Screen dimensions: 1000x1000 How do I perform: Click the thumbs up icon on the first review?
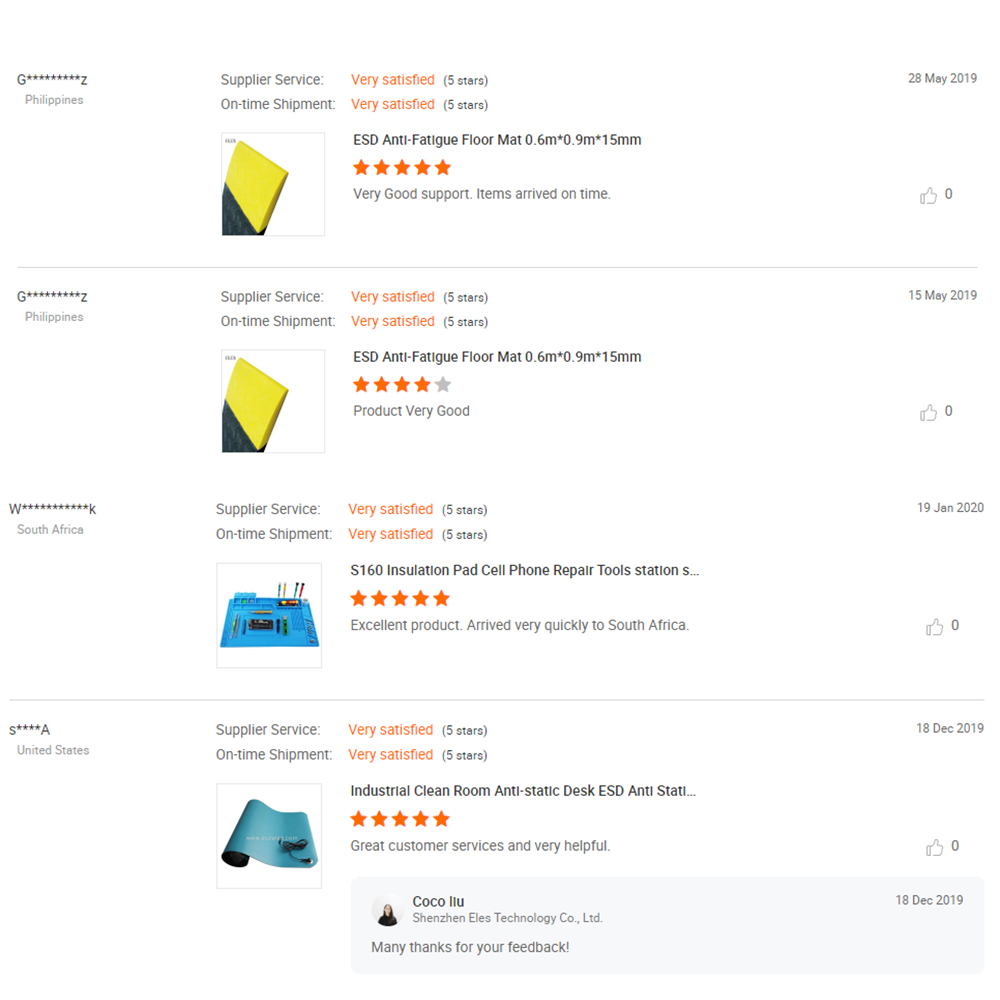[928, 195]
